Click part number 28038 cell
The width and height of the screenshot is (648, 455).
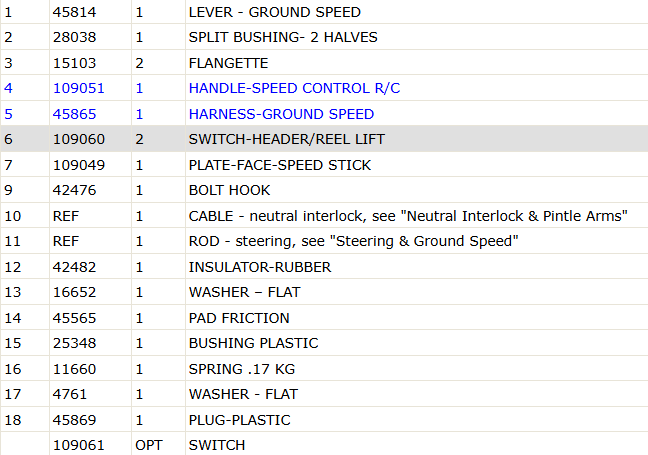[x=91, y=37]
